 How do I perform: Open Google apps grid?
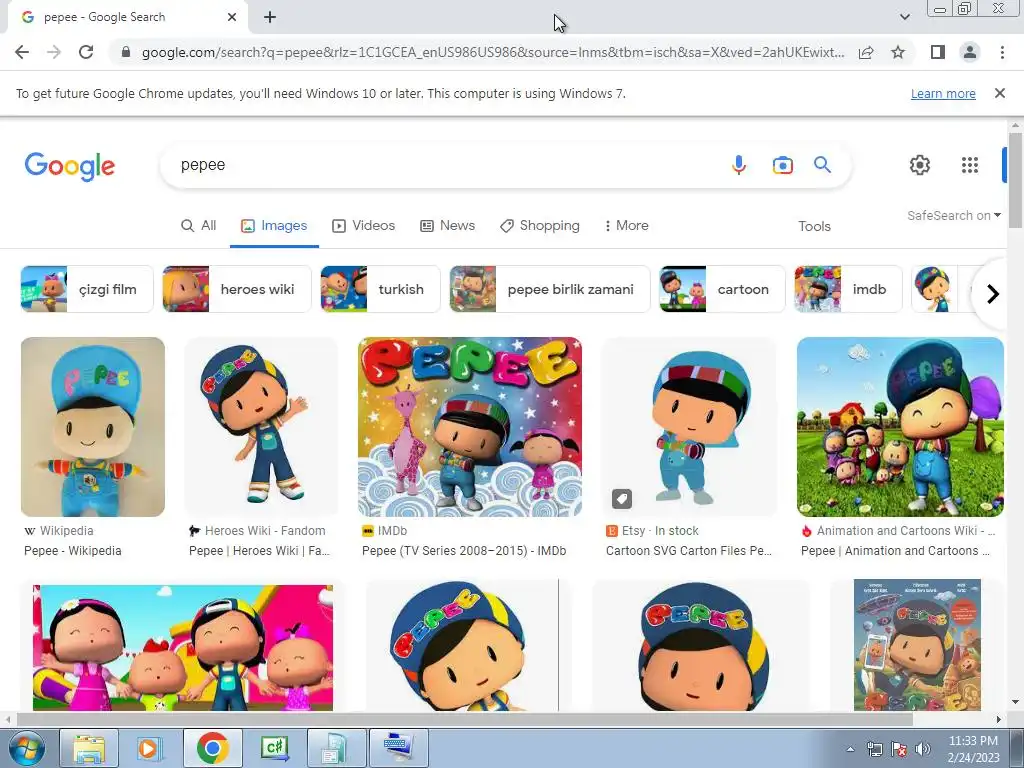tap(970, 165)
